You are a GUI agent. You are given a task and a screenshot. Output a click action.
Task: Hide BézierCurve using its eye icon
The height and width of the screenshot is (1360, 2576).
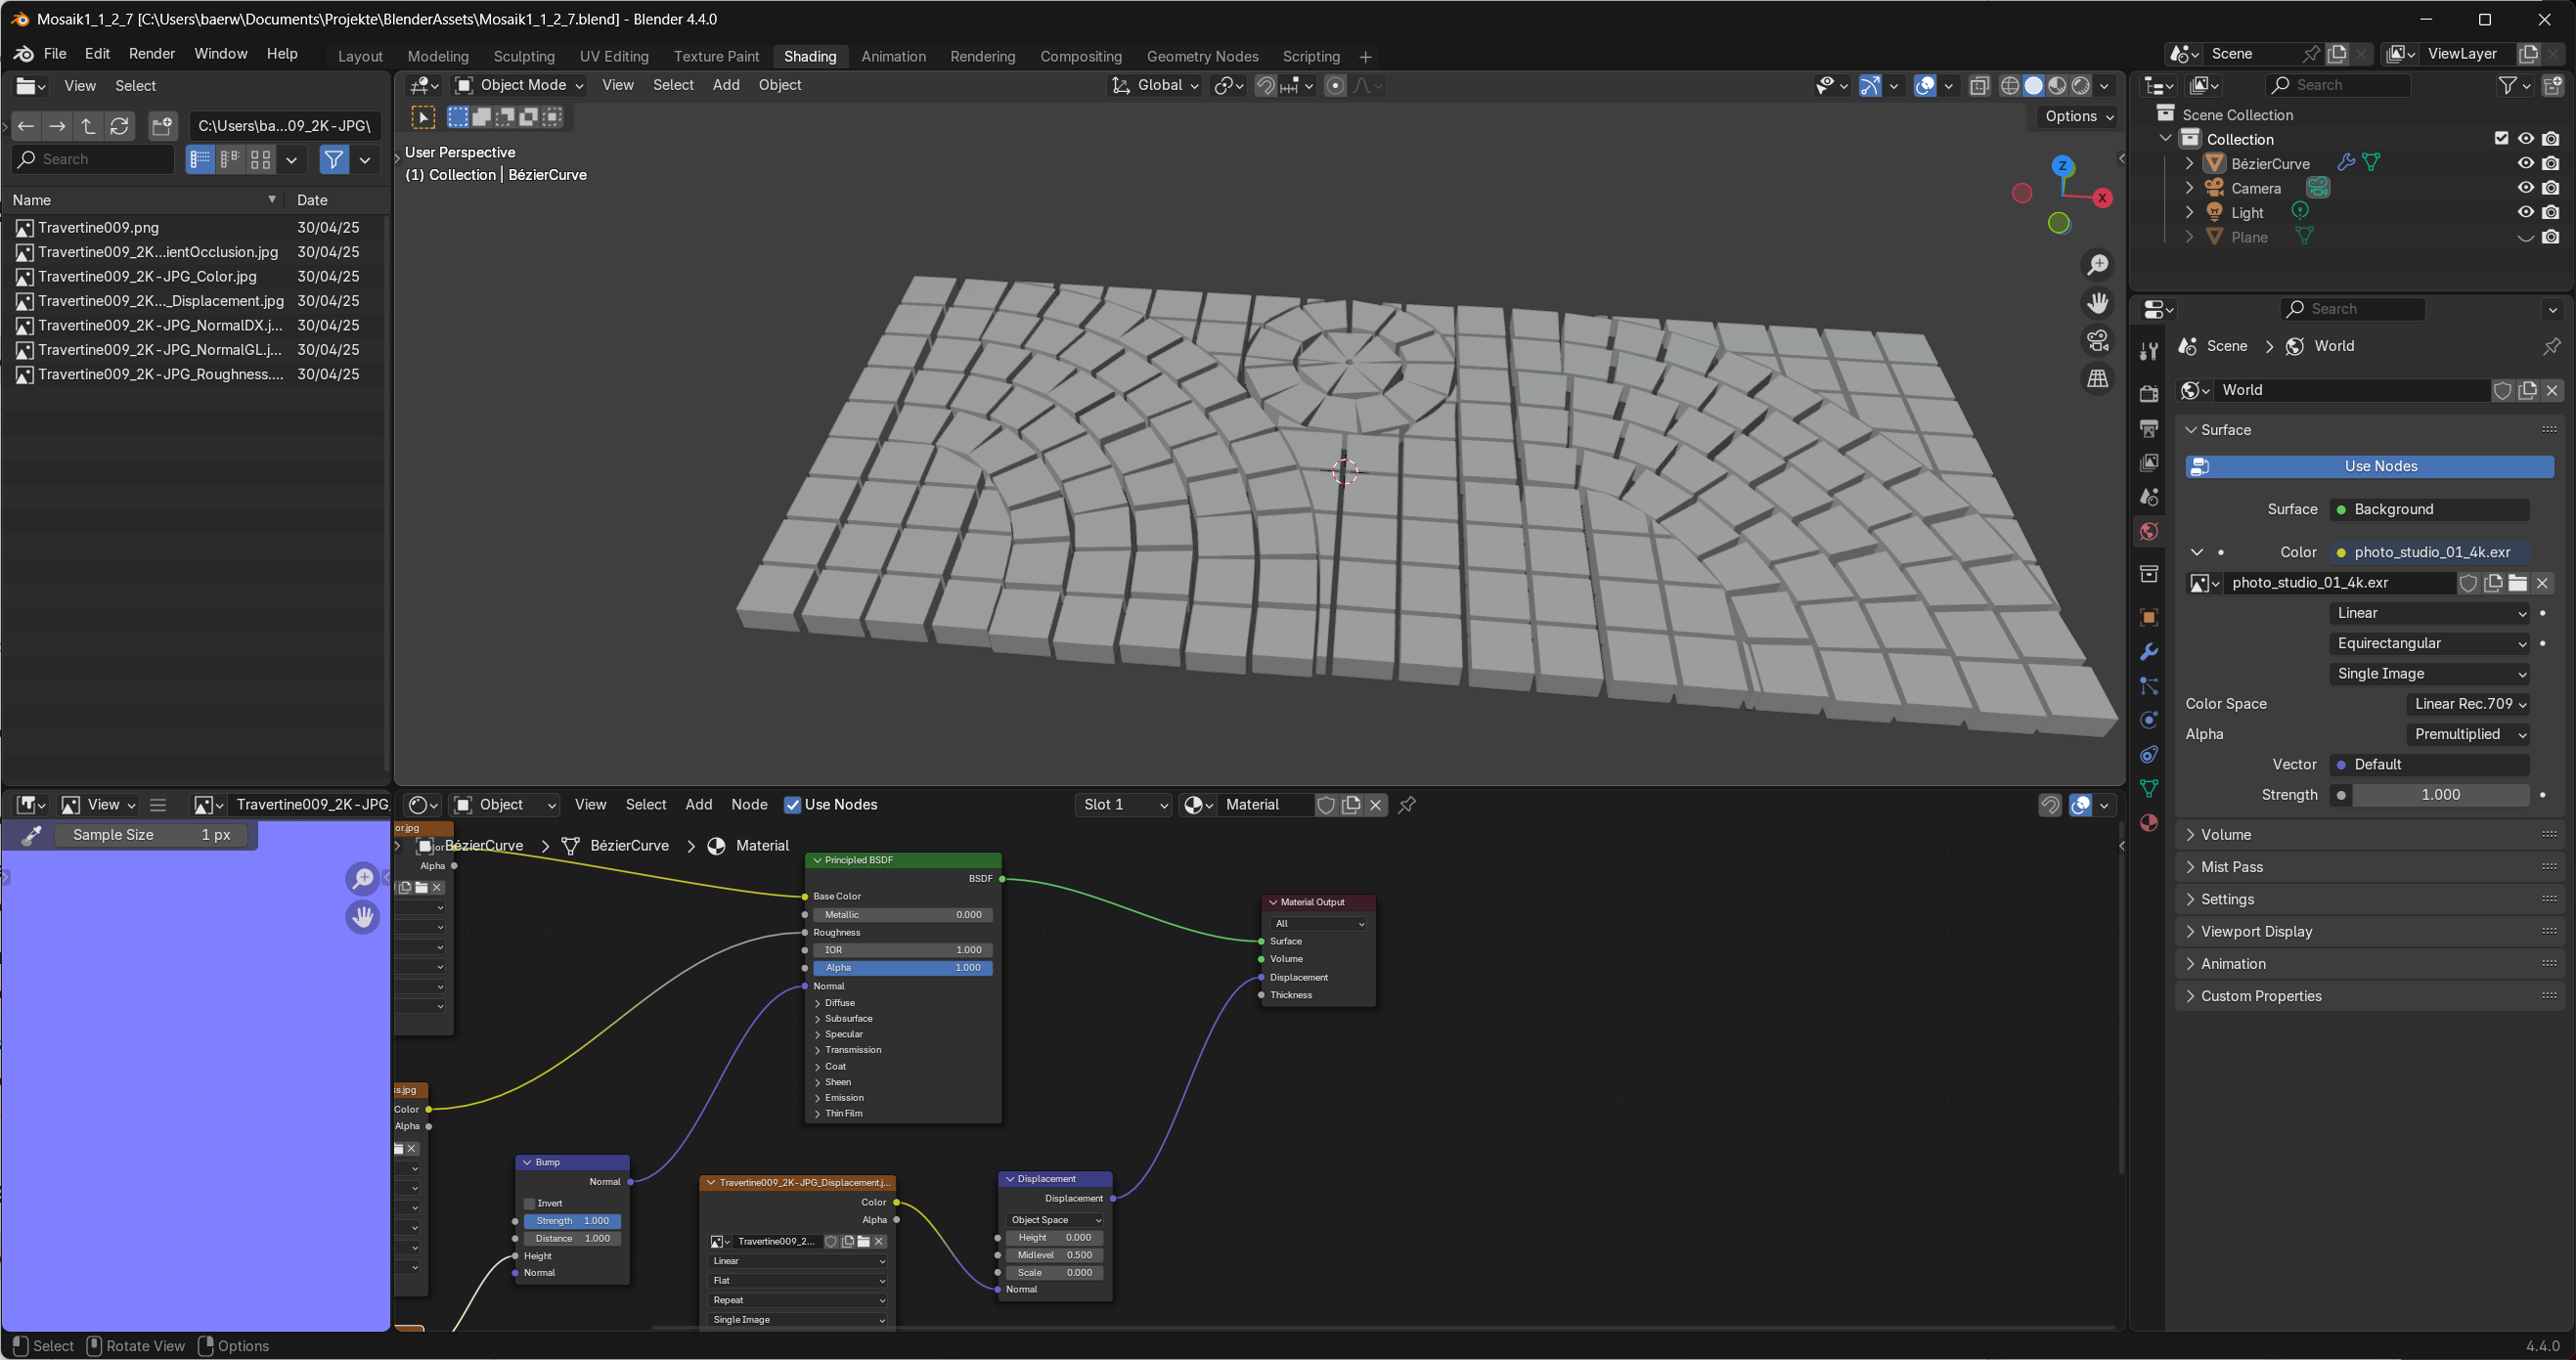click(x=2525, y=163)
